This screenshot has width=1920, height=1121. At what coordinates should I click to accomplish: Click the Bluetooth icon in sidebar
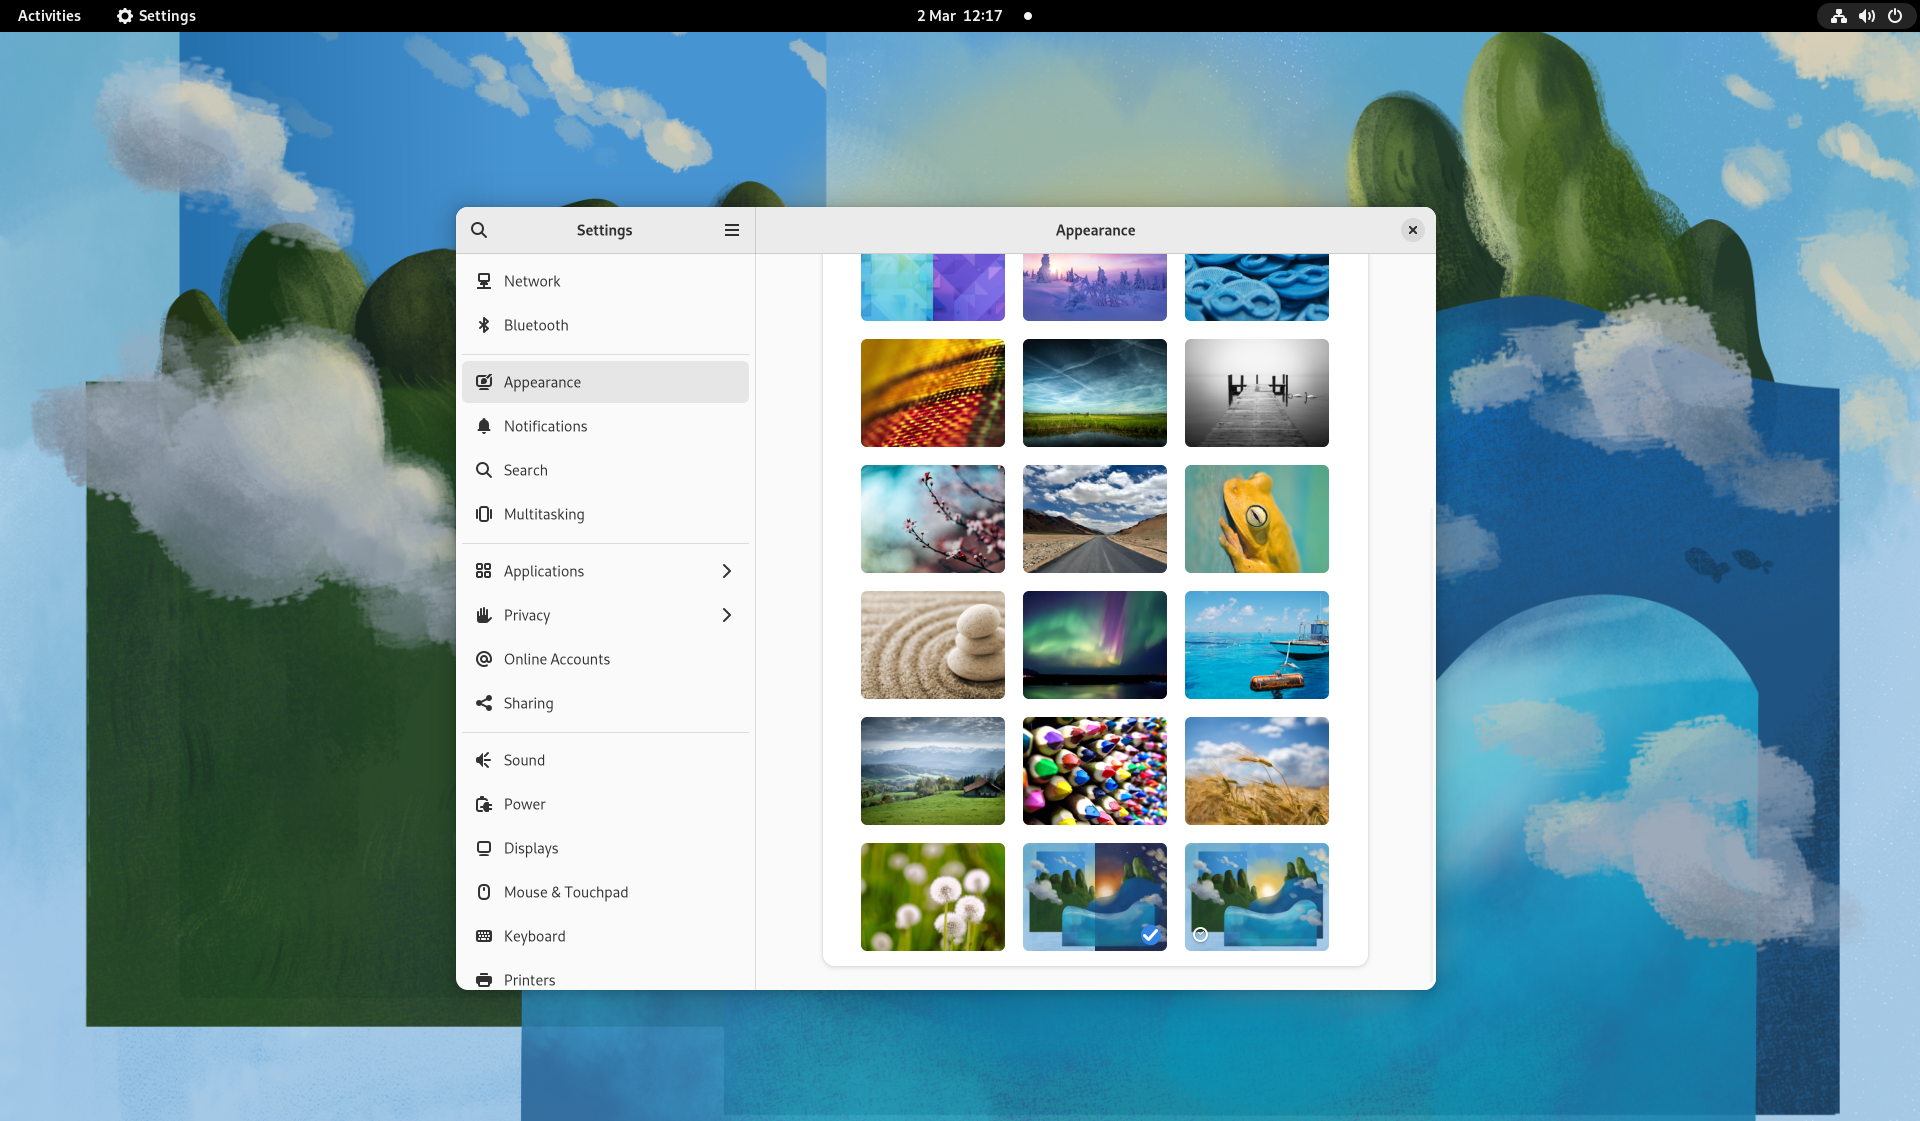(484, 325)
